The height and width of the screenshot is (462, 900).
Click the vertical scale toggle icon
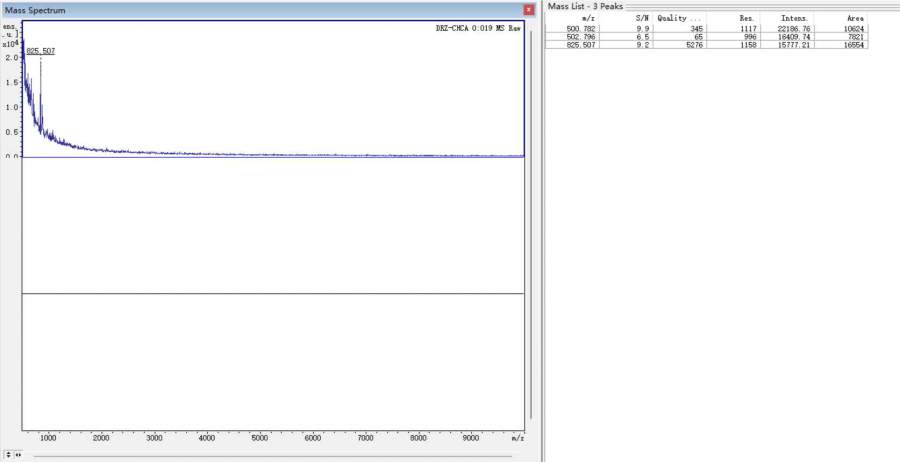pyautogui.click(x=8, y=454)
